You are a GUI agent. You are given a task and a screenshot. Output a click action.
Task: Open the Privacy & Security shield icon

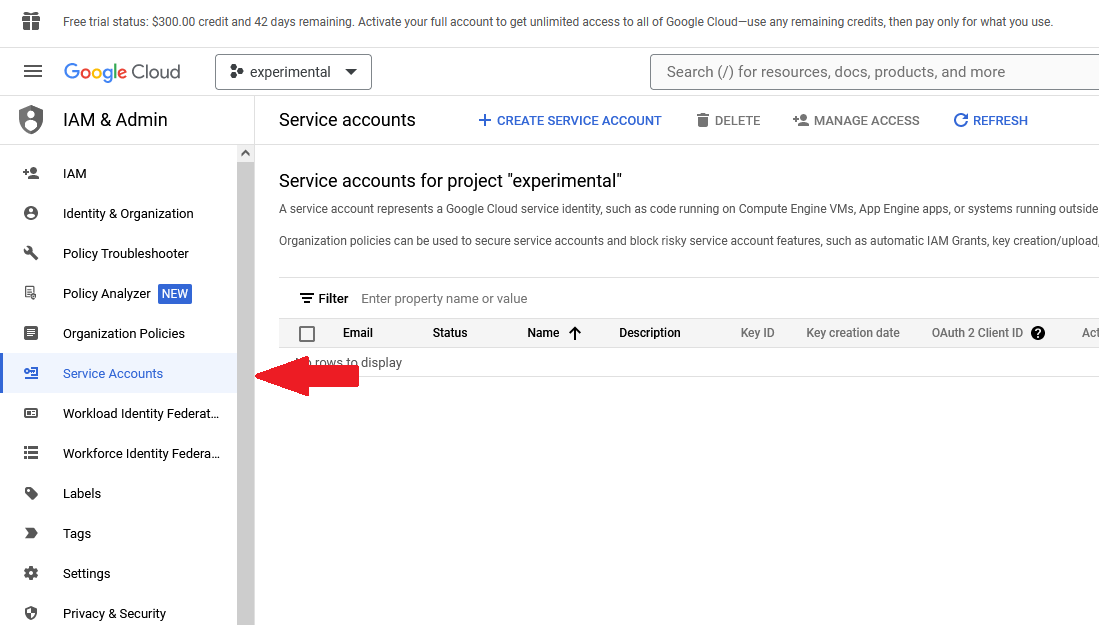33,613
